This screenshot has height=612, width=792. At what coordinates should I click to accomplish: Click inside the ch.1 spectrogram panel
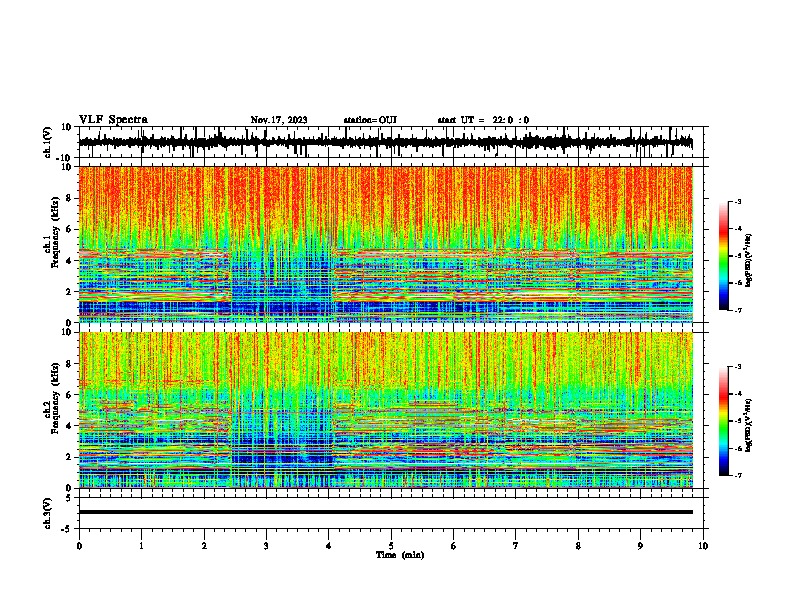385,244
